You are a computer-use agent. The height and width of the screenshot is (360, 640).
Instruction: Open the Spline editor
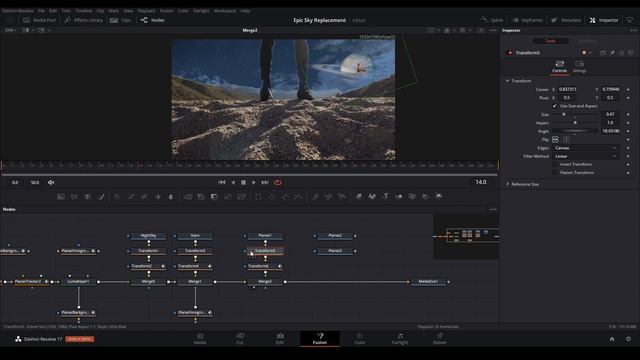pyautogui.click(x=492, y=20)
